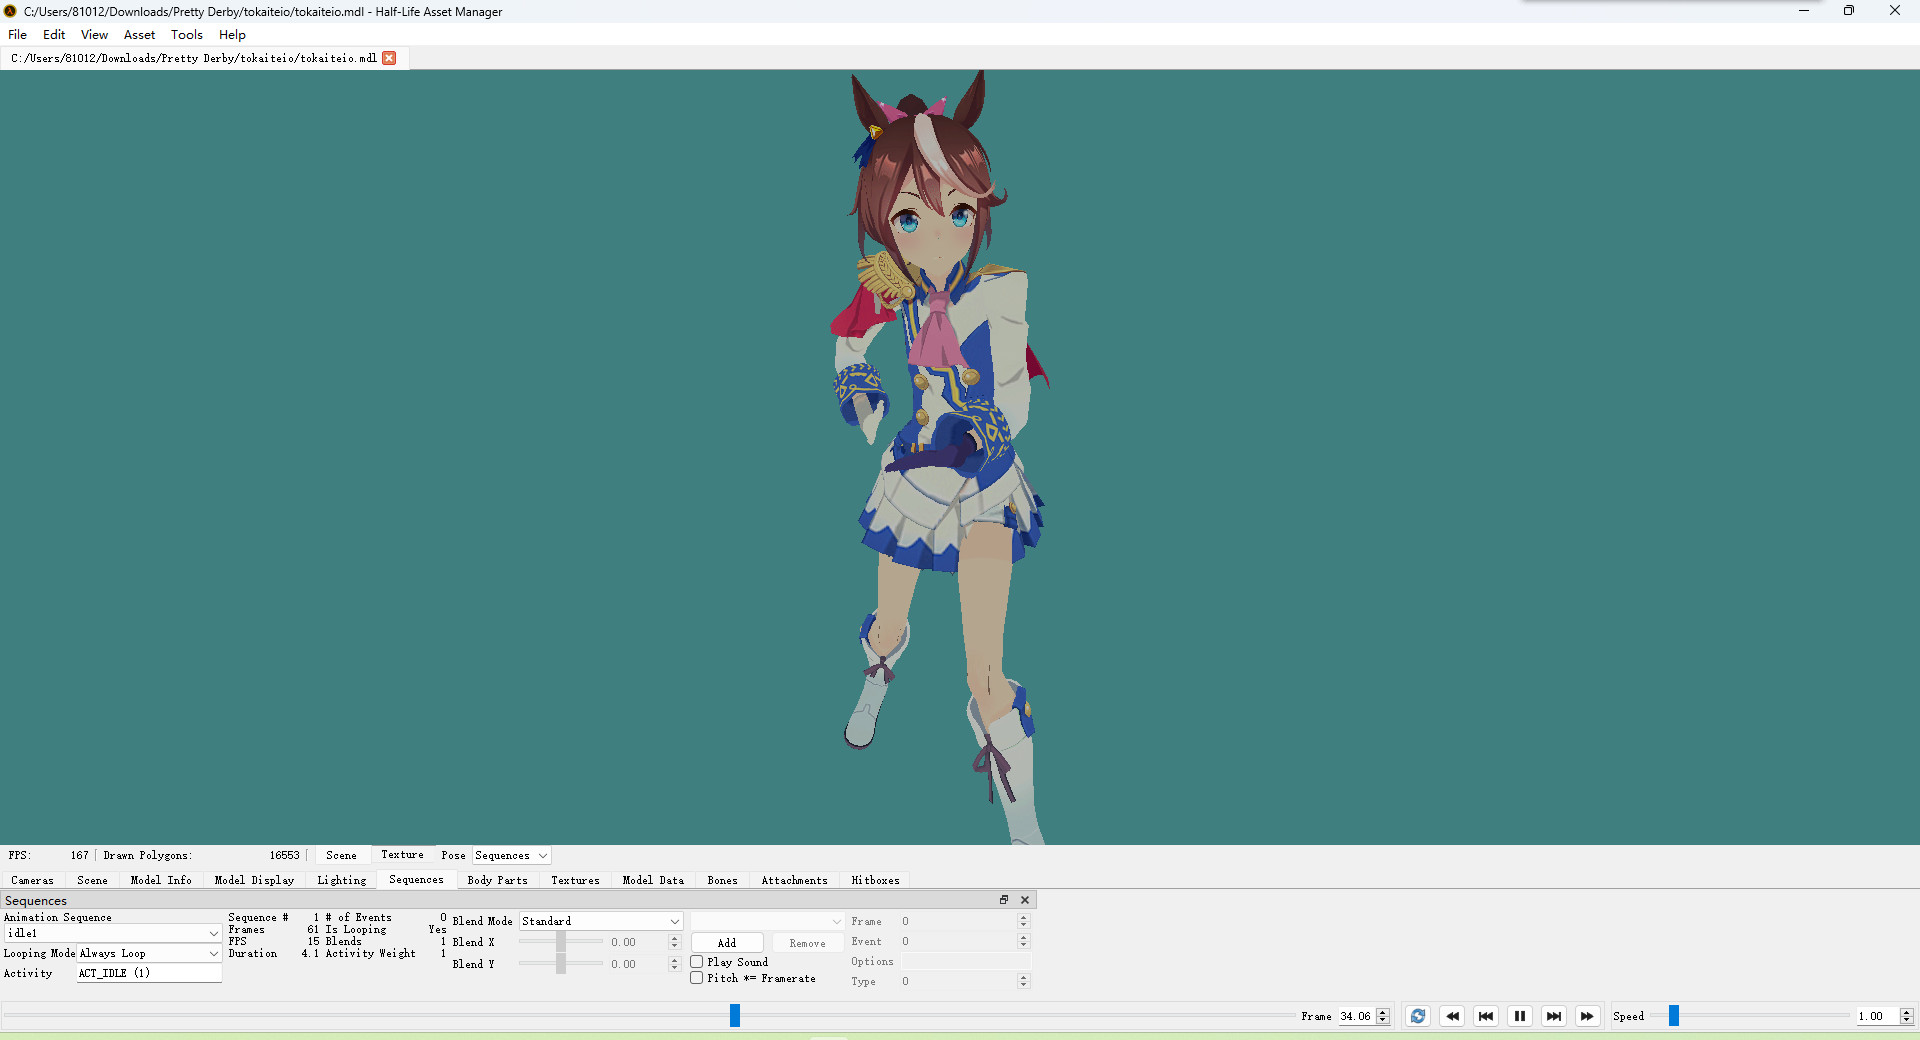
Task: Expand the Looping Mode dropdown
Action: coord(148,954)
